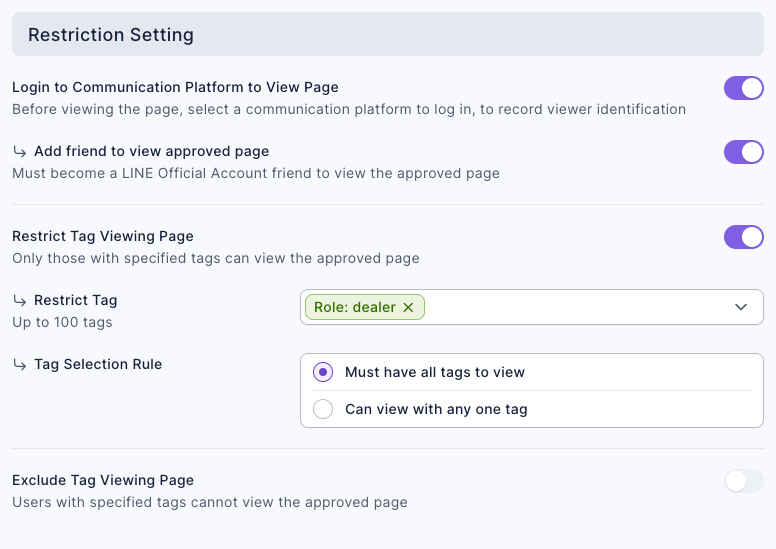This screenshot has width=776, height=549.
Task: Remove the 'Role: dealer' tag via X
Action: pyautogui.click(x=408, y=307)
